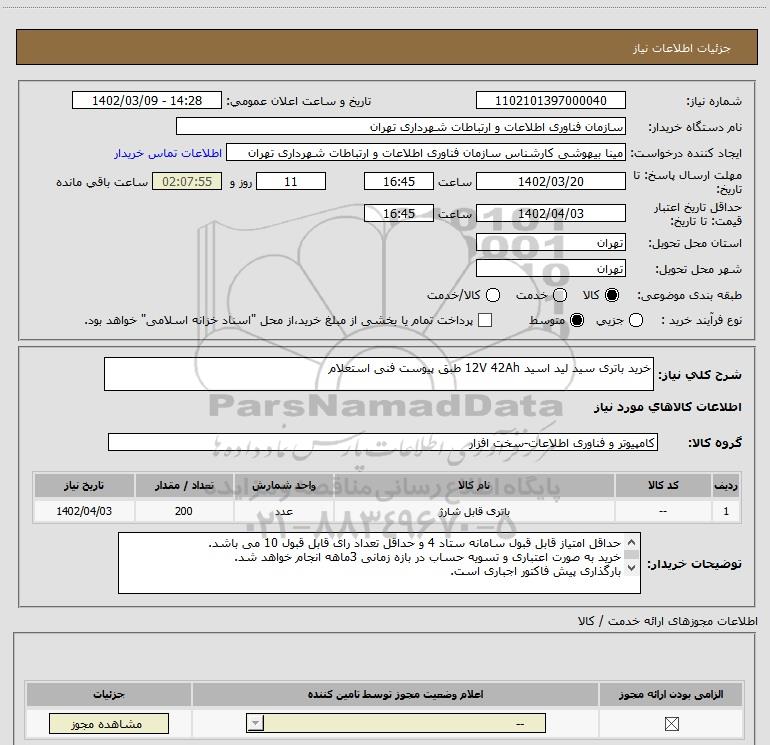This screenshot has width=770, height=745.
Task: Click the buyer notes scroll down arrow
Action: (632, 568)
